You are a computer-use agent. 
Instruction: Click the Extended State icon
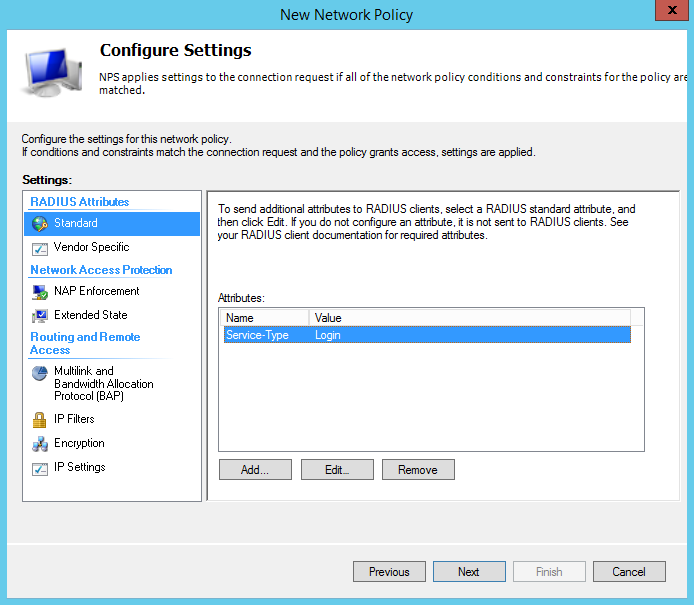40,316
